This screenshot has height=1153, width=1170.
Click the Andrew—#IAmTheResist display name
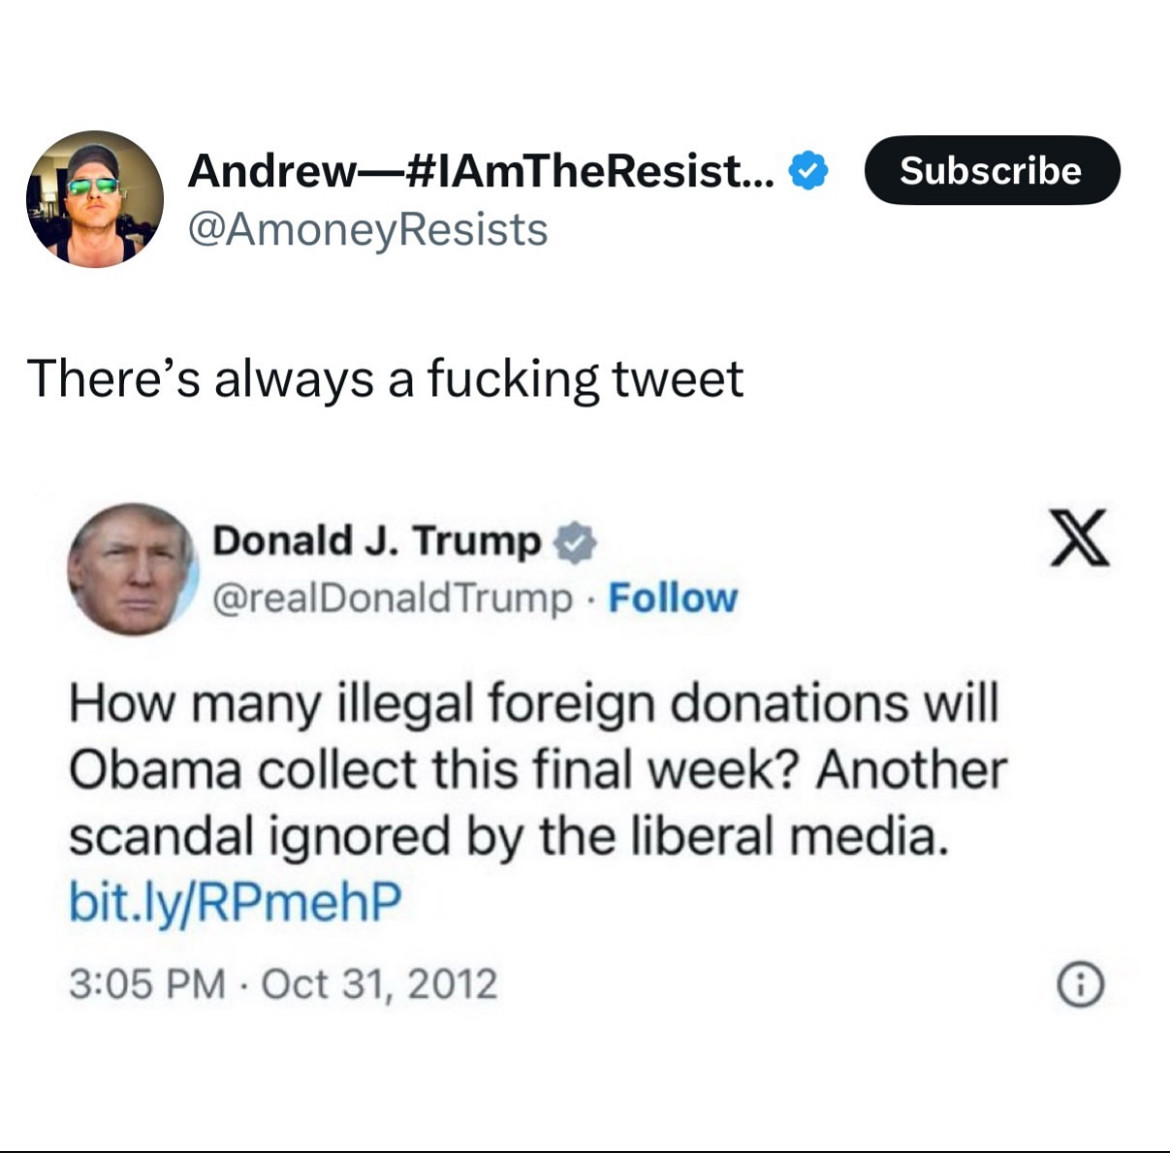[481, 171]
